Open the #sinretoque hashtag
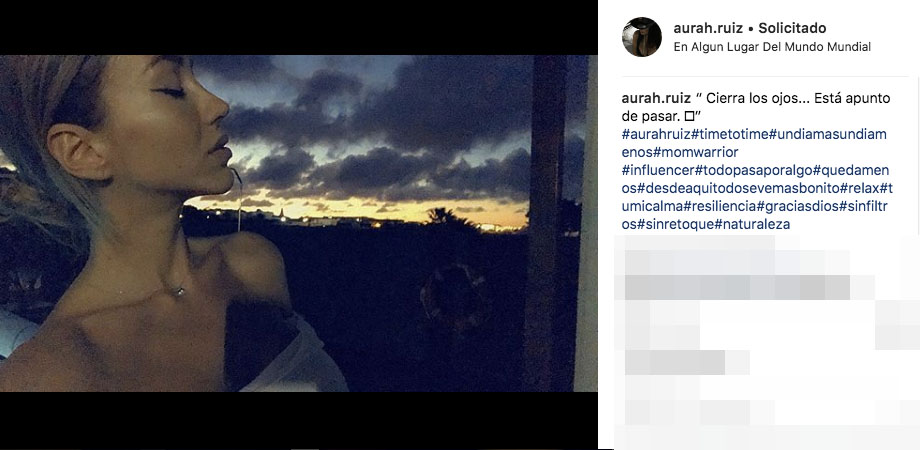Screen dimensions: 920x450 click(x=676, y=224)
